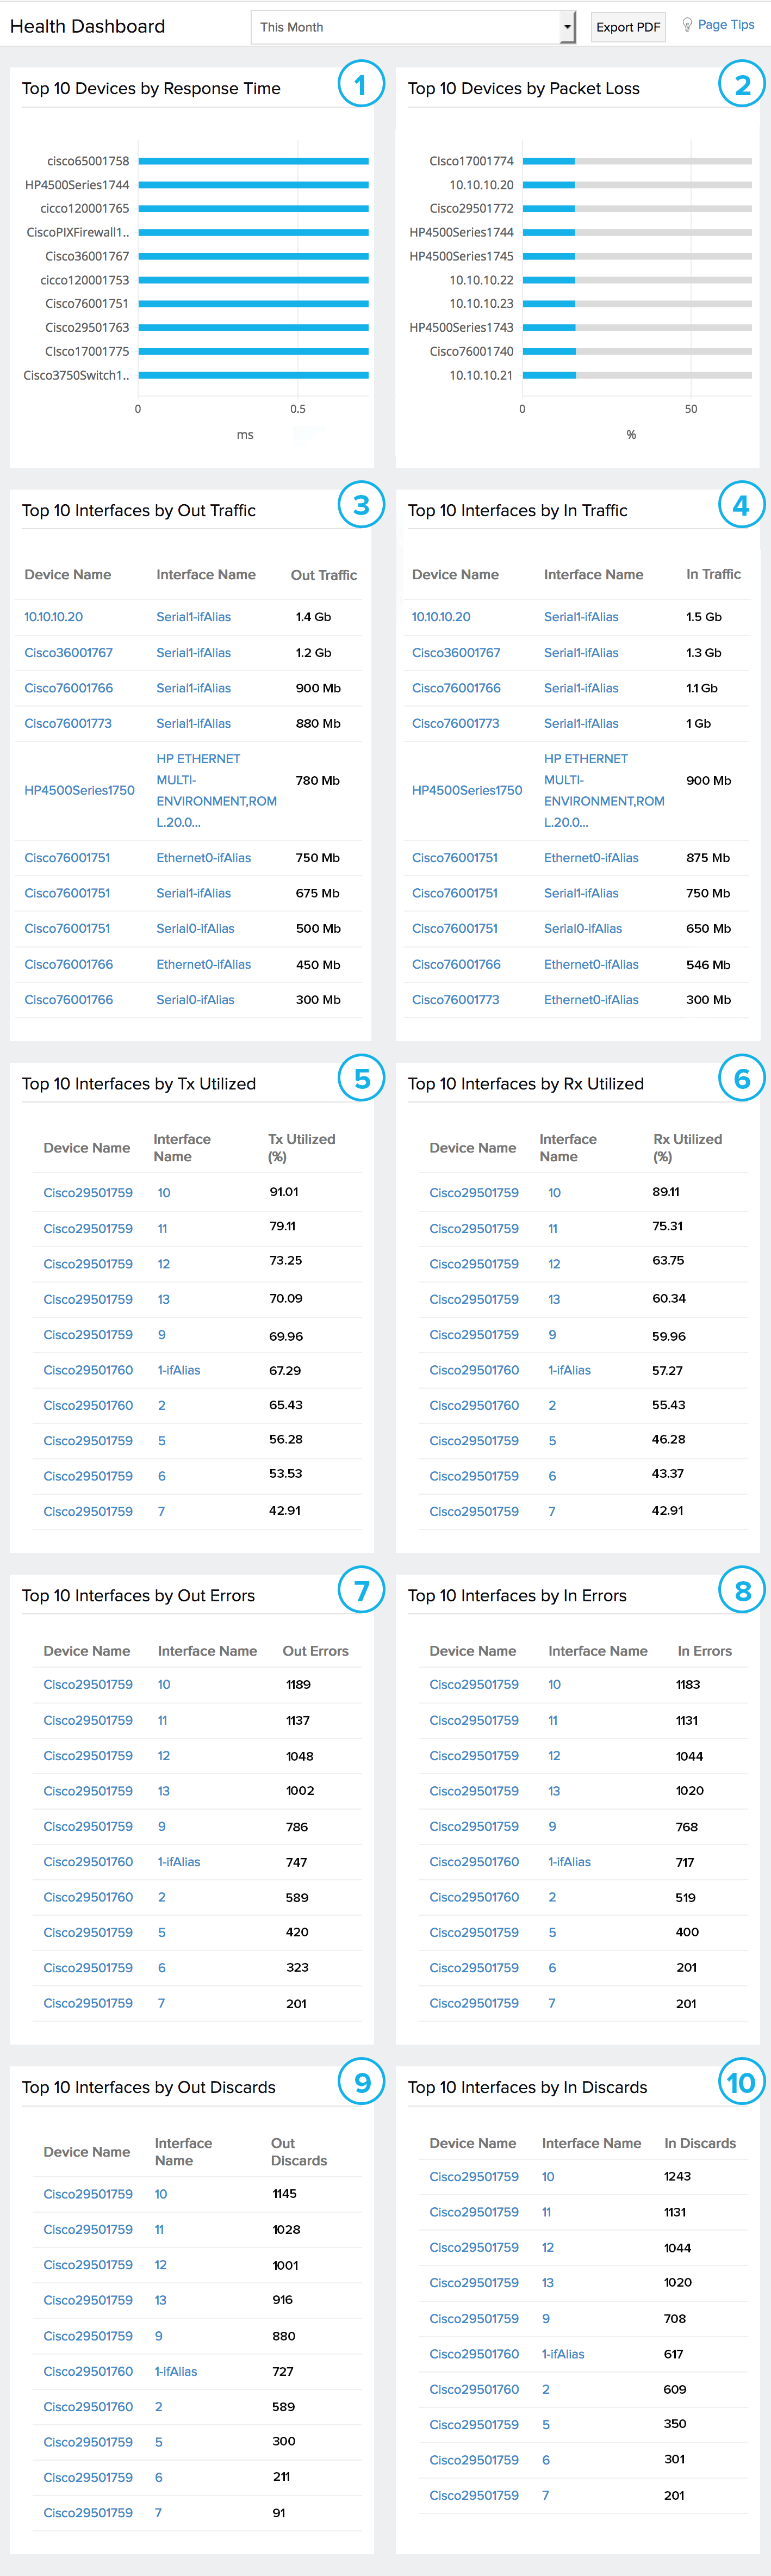Click numbered badge 3 on Out Traffic widget
The width and height of the screenshot is (771, 2576).
pyautogui.click(x=360, y=505)
